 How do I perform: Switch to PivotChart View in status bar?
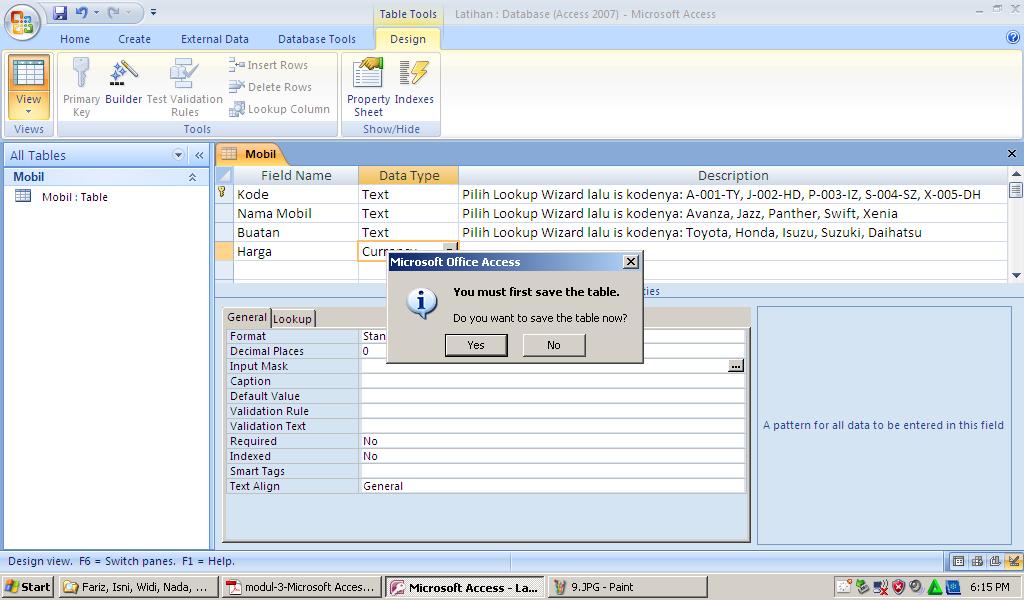tap(995, 561)
